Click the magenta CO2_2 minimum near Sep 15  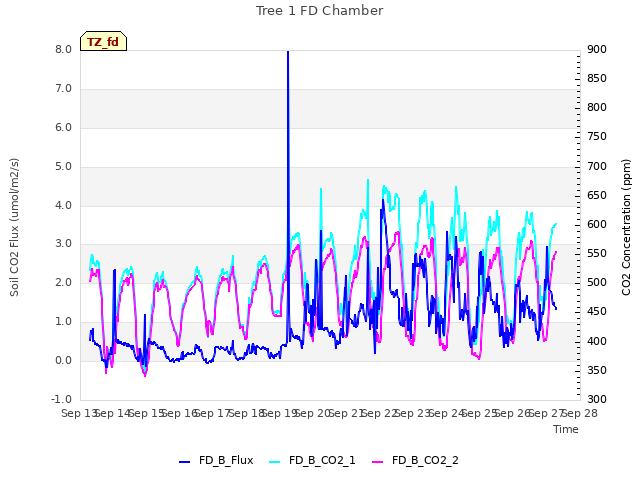click(x=145, y=375)
